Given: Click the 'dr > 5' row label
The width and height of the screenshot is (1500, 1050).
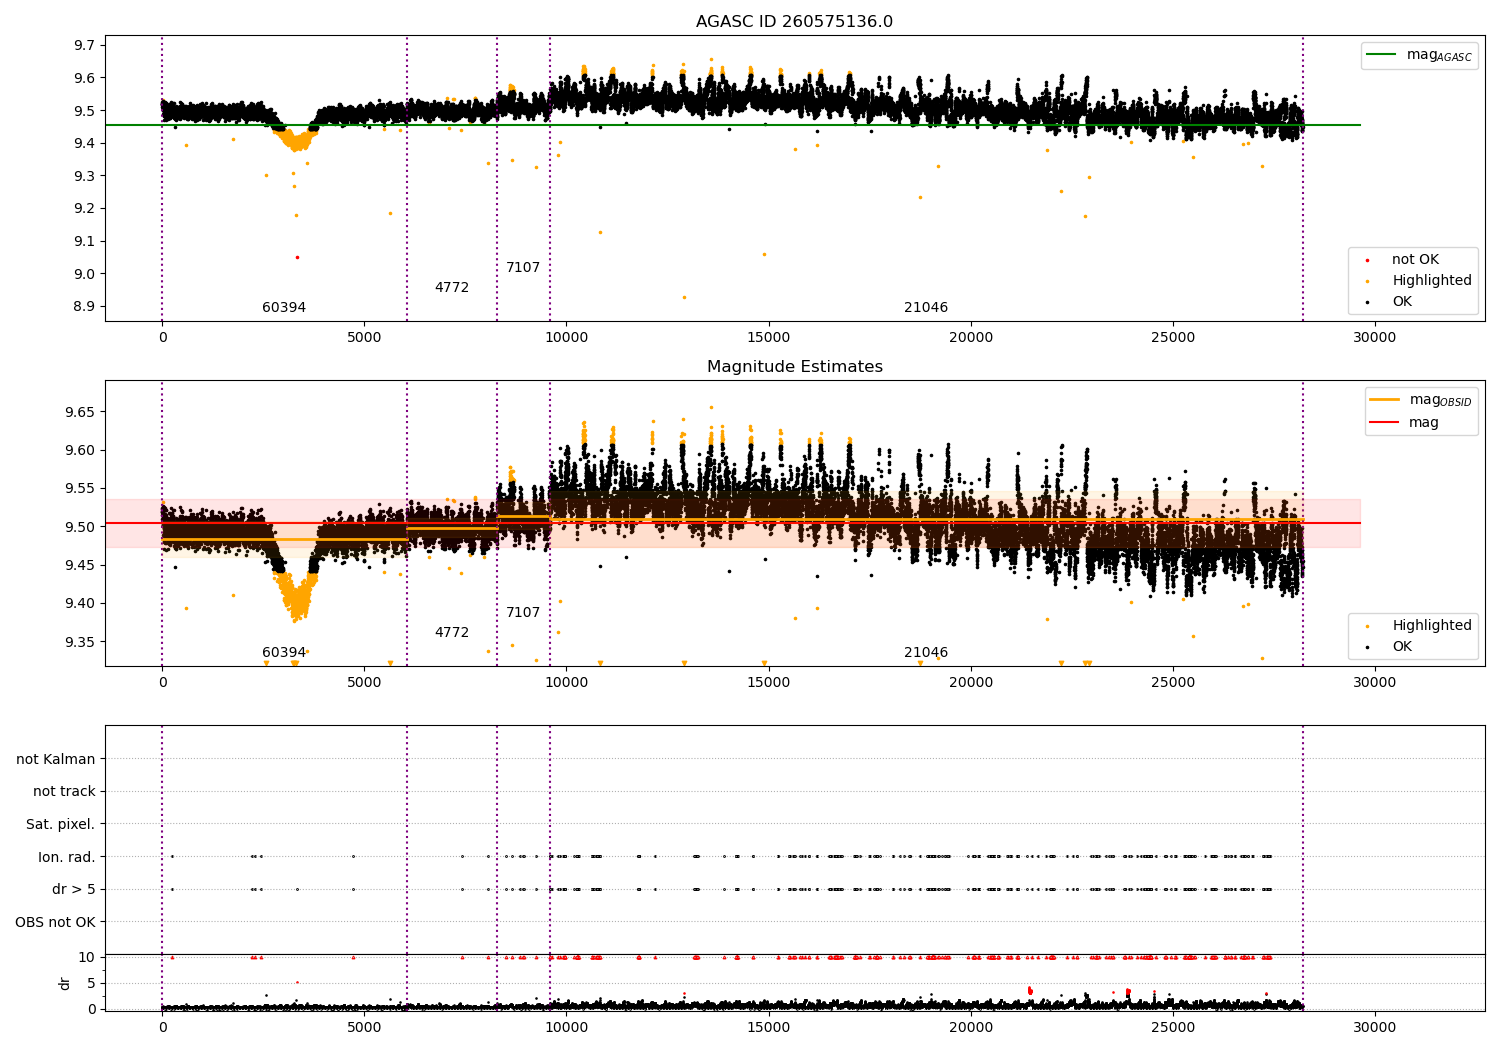Looking at the screenshot, I should (74, 890).
